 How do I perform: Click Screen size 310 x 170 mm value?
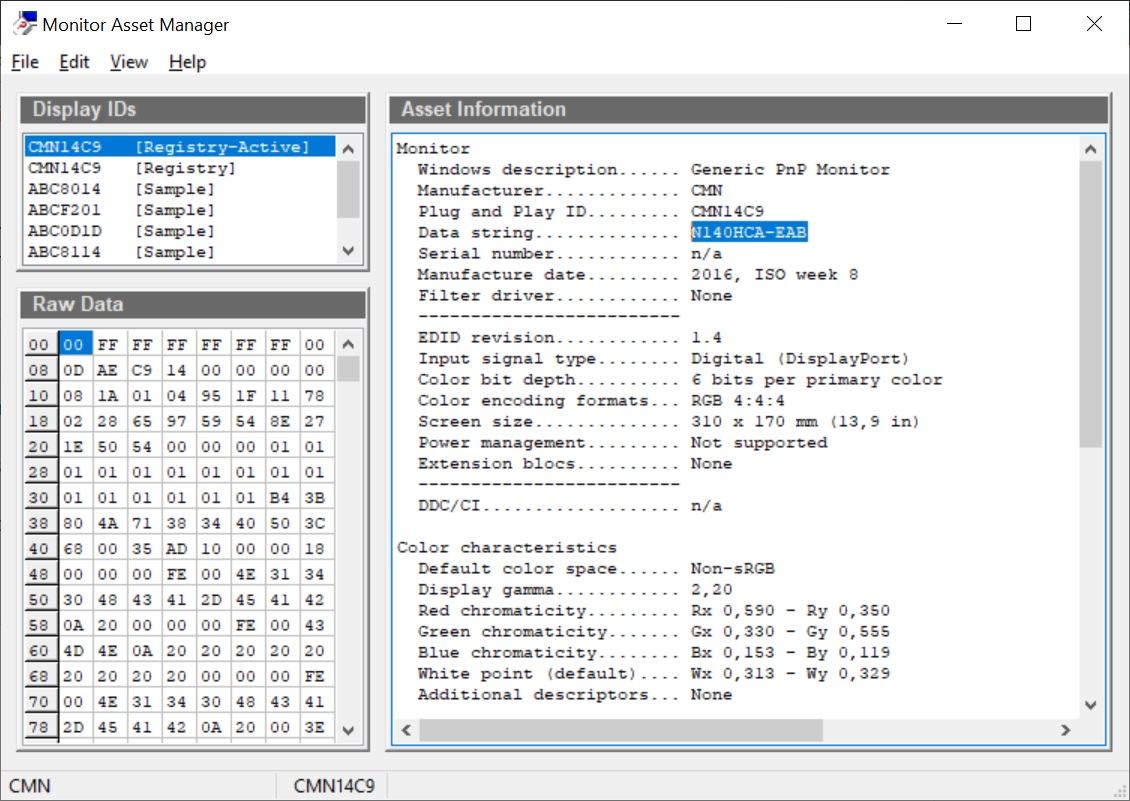805,421
